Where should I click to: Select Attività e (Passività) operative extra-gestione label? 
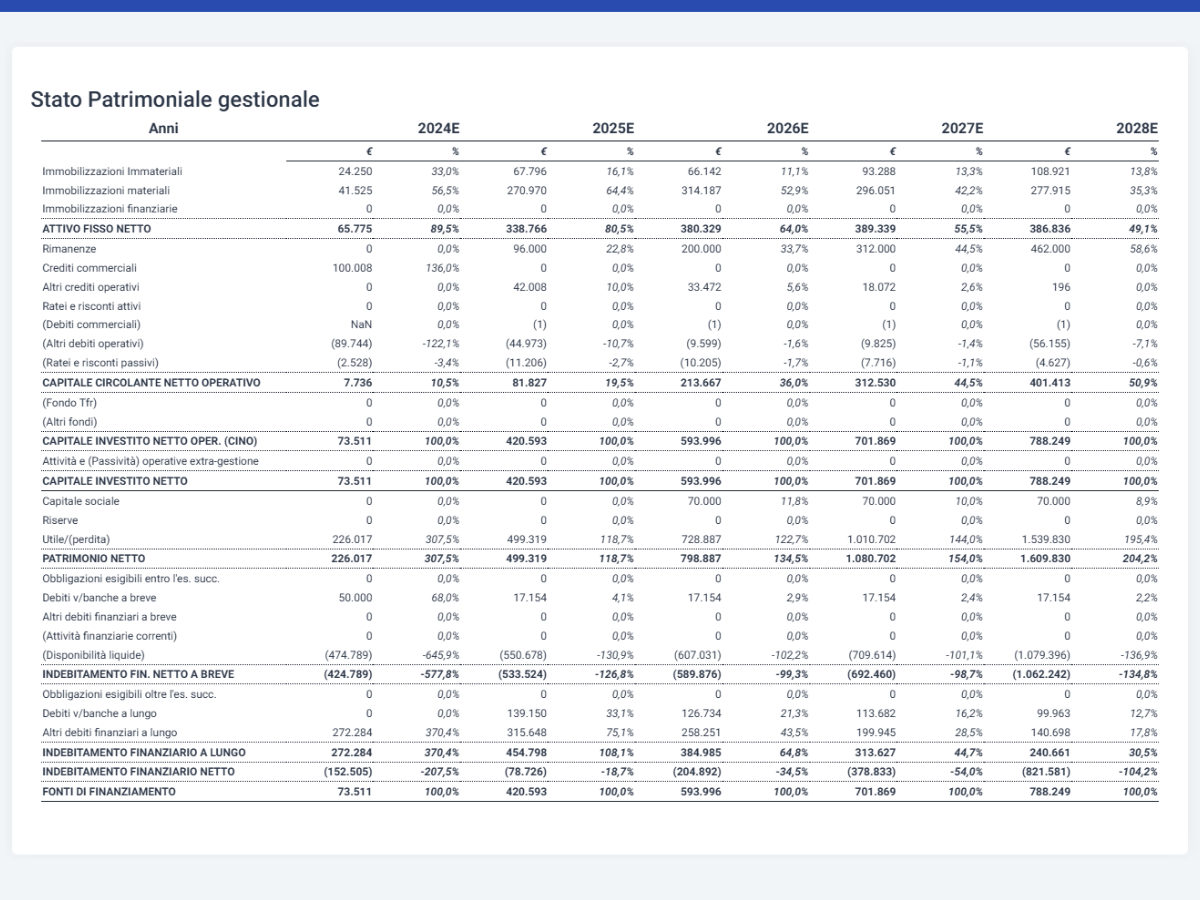[150, 461]
